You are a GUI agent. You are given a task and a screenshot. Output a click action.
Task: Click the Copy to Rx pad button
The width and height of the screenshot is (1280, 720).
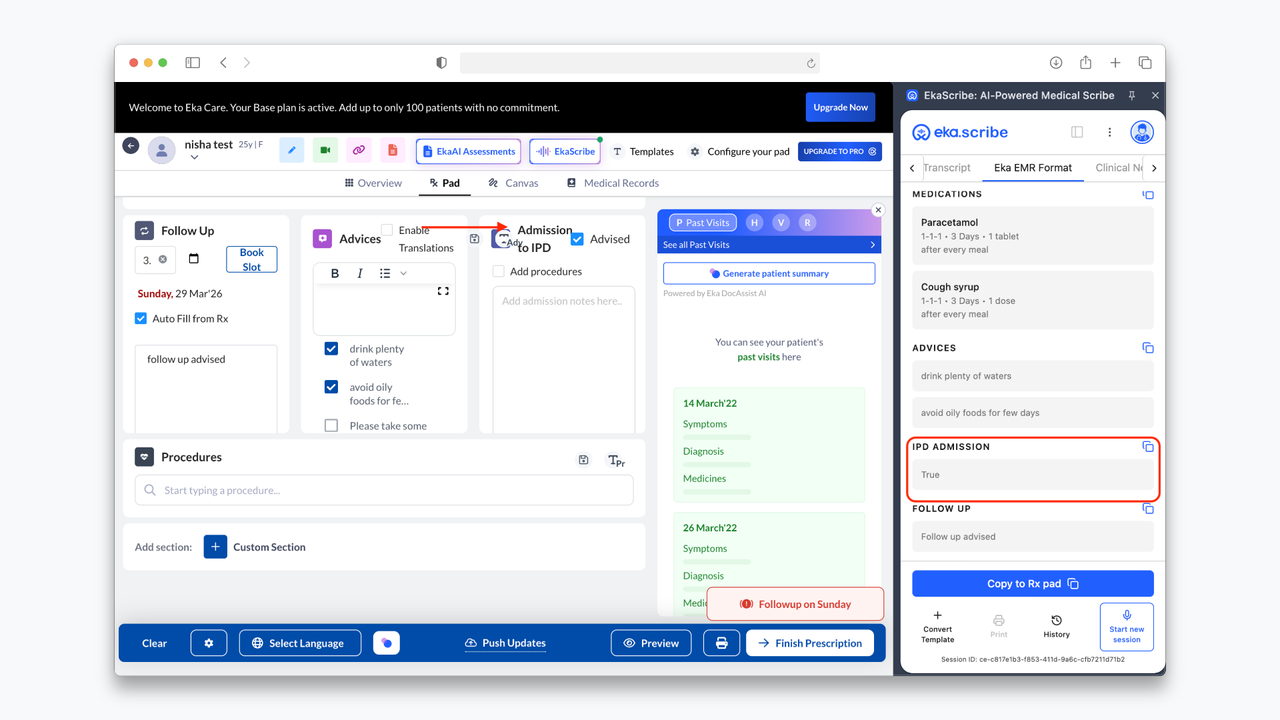(1032, 584)
